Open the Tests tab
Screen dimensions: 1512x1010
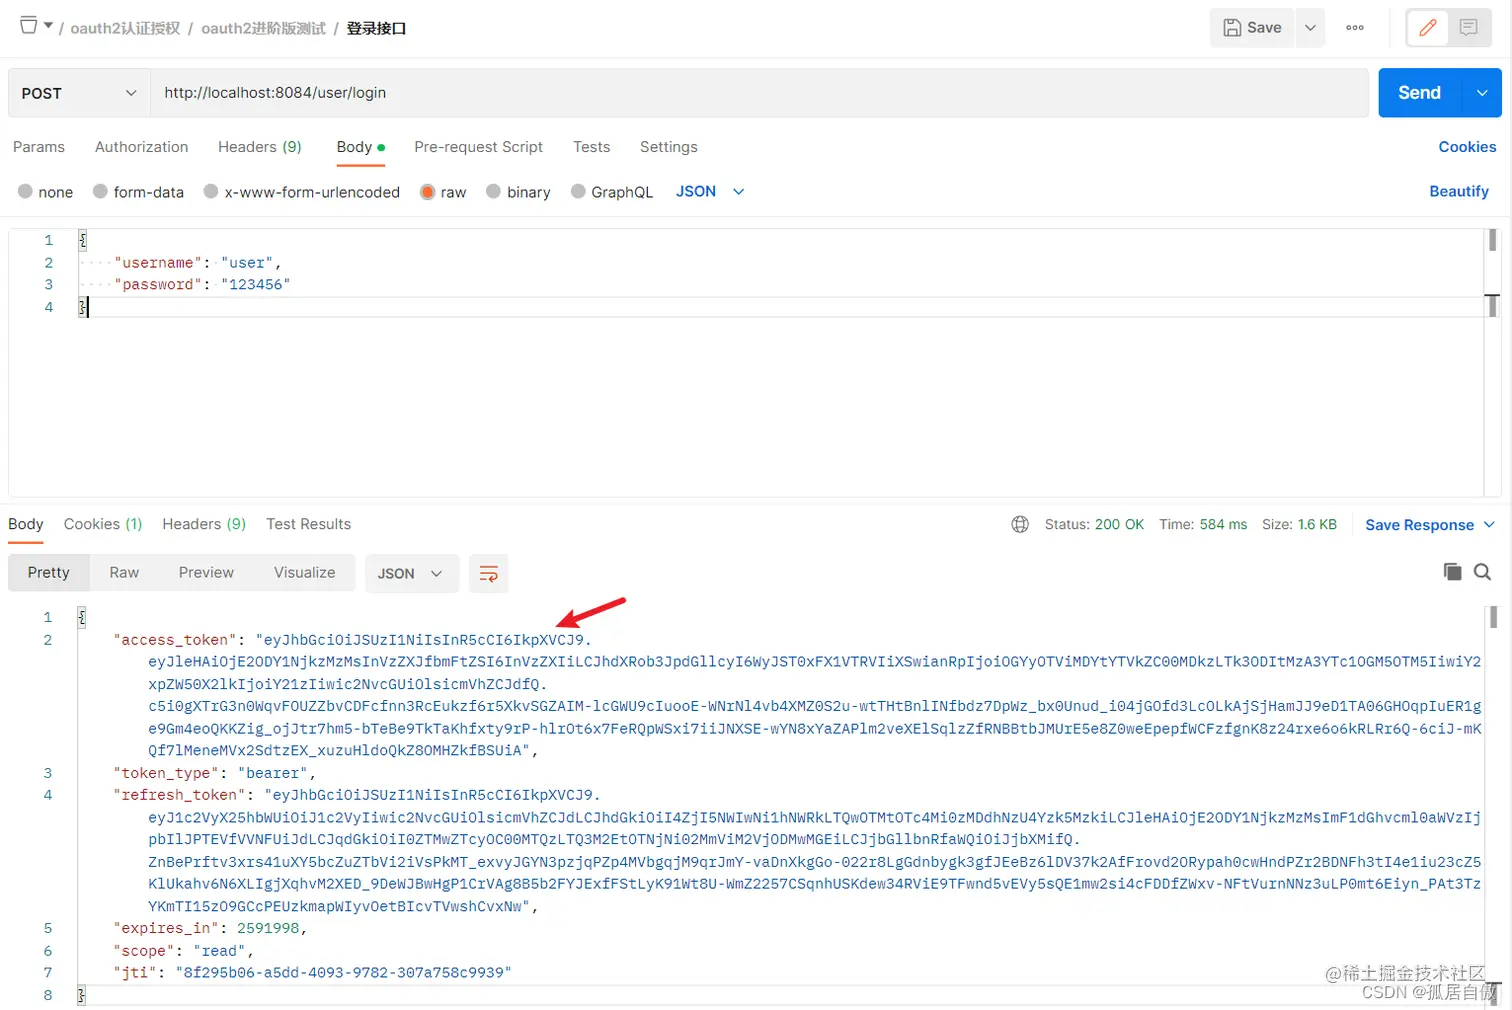tap(591, 147)
